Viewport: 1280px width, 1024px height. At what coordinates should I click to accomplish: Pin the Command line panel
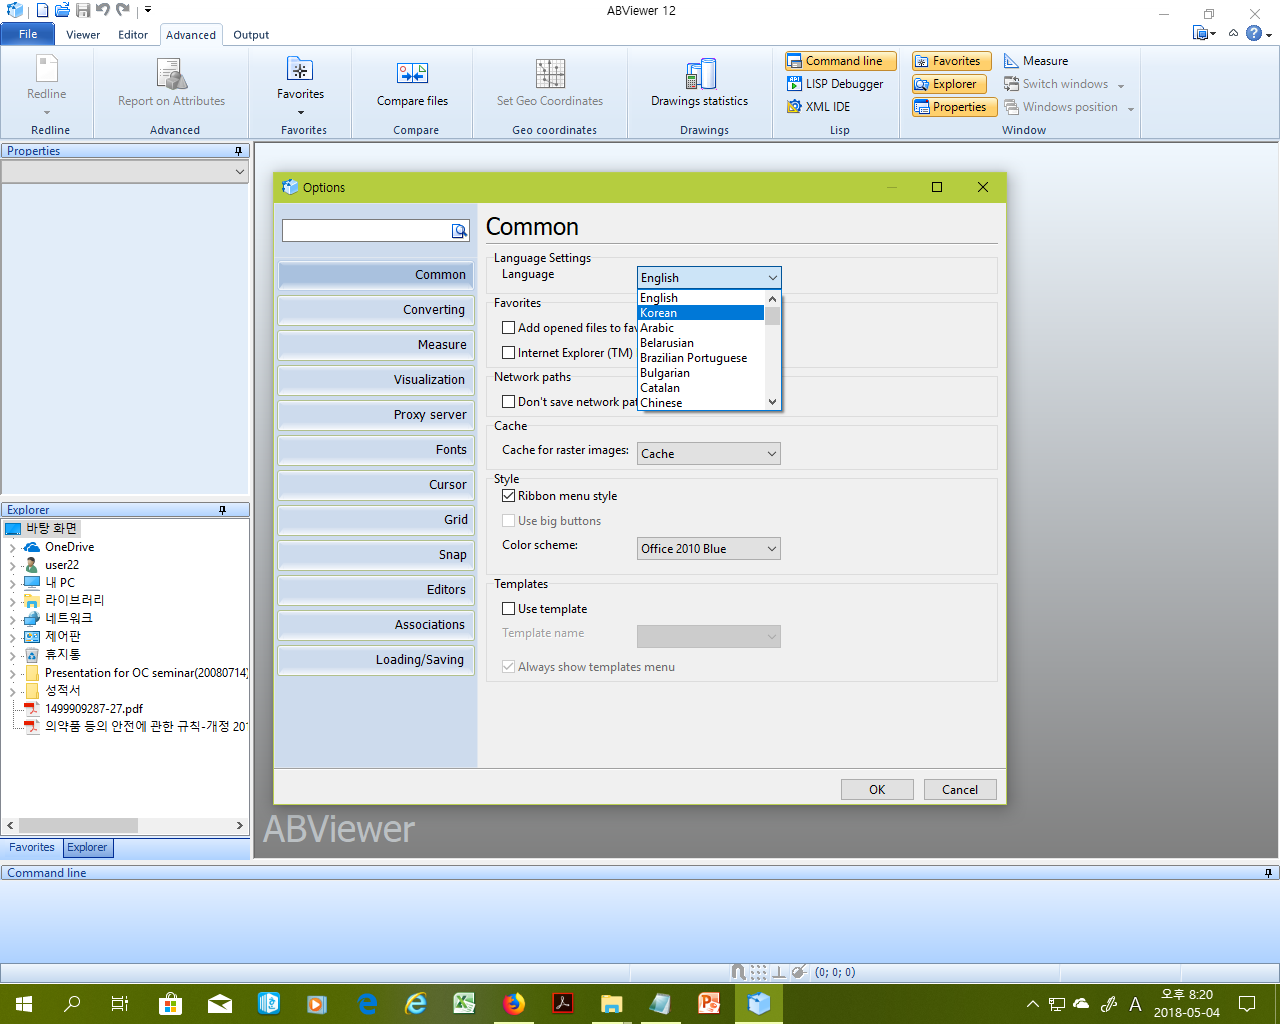(1268, 873)
